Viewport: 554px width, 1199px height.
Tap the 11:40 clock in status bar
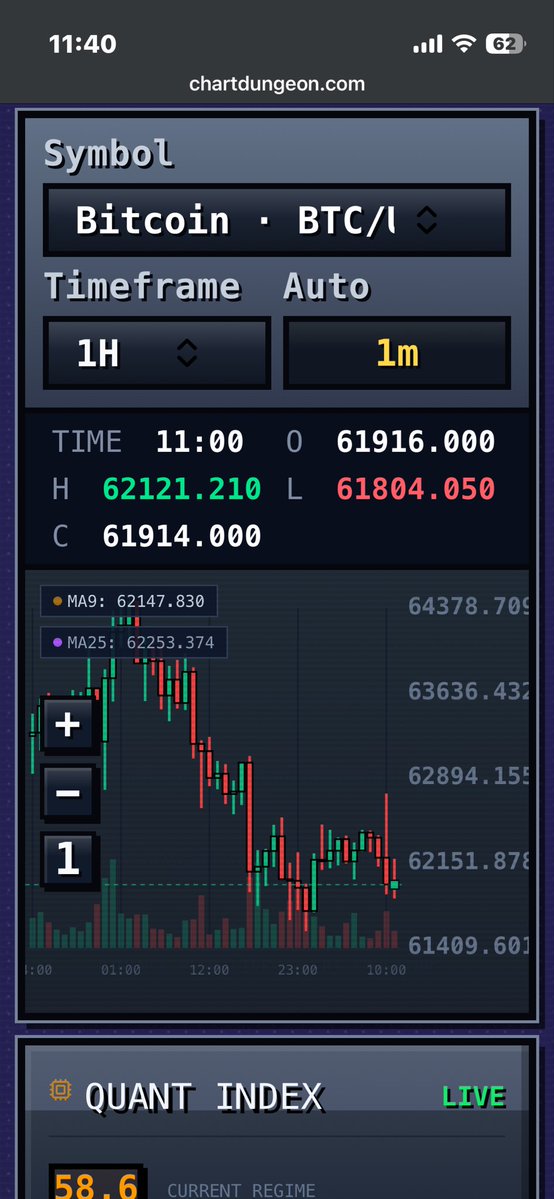pos(83,44)
